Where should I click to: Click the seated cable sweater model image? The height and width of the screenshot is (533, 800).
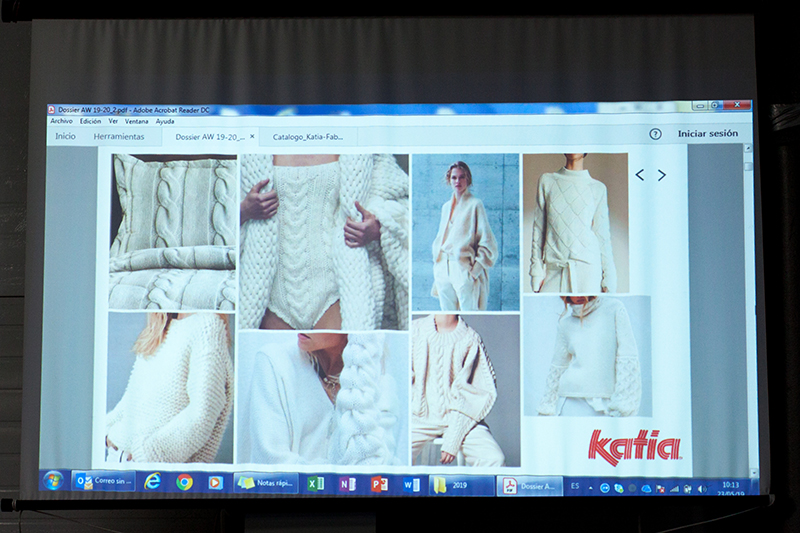(466, 391)
